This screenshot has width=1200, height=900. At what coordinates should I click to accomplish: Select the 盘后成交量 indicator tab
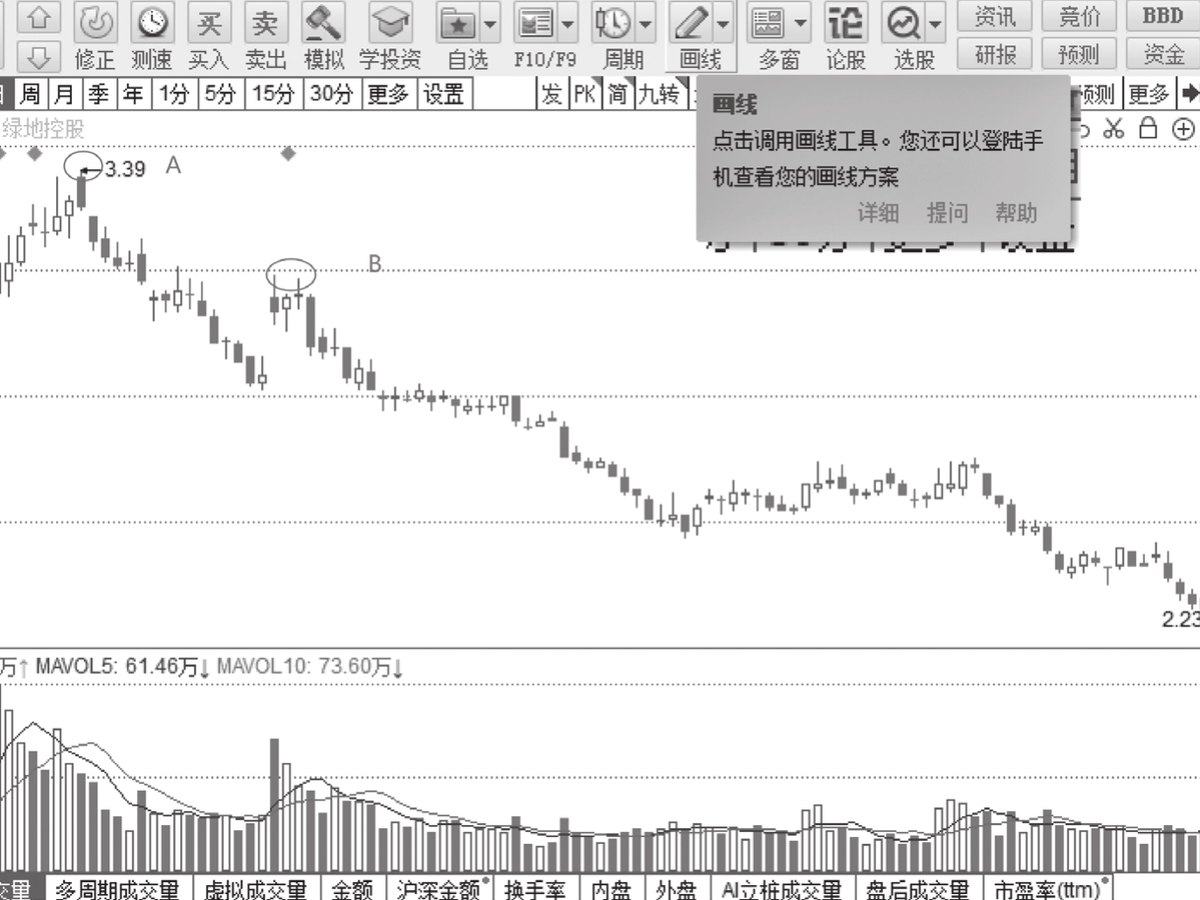[917, 889]
